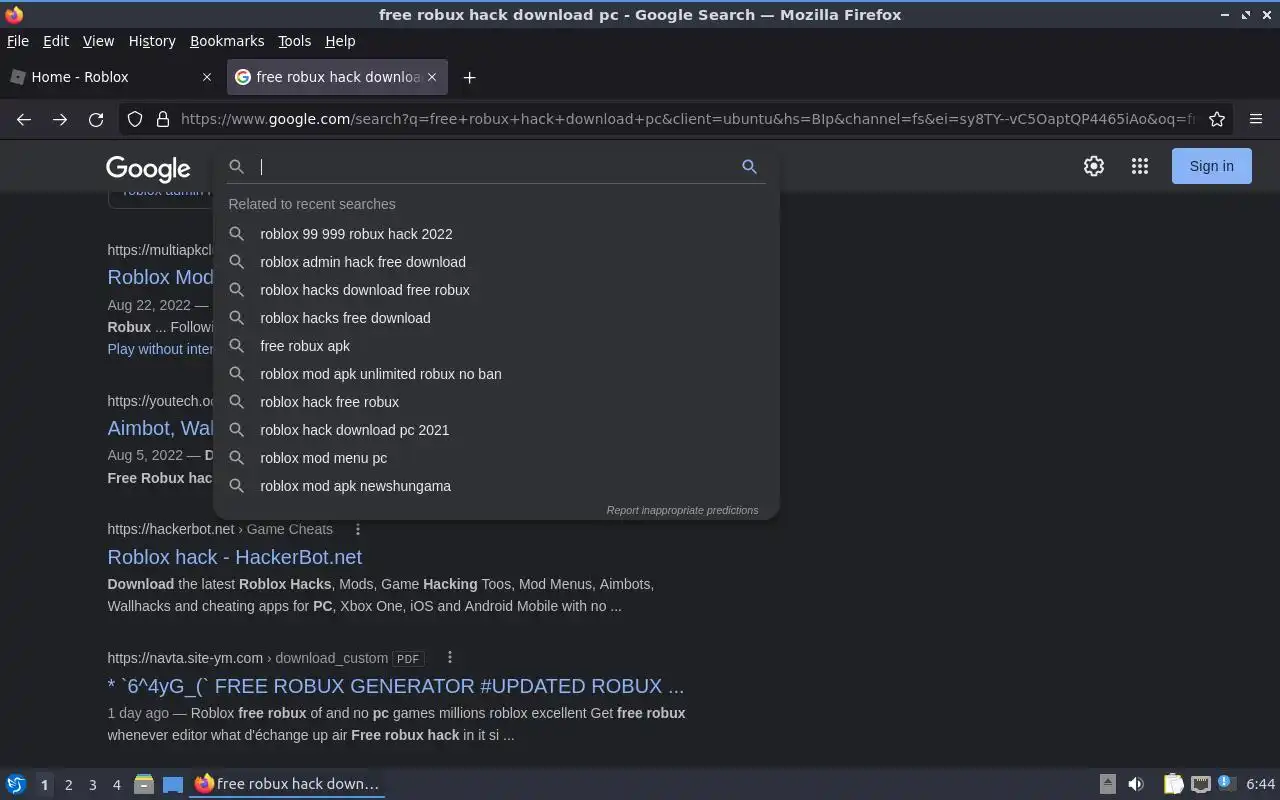Select suggestion roblox hacks download free robux
Screen dimensions: 1280x800
point(496,290)
